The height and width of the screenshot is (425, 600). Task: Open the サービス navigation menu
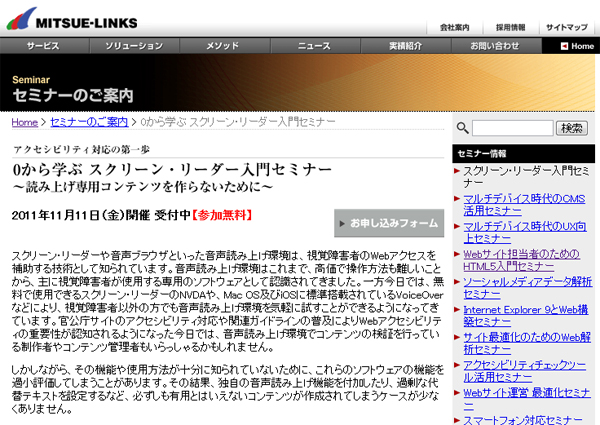[43, 46]
